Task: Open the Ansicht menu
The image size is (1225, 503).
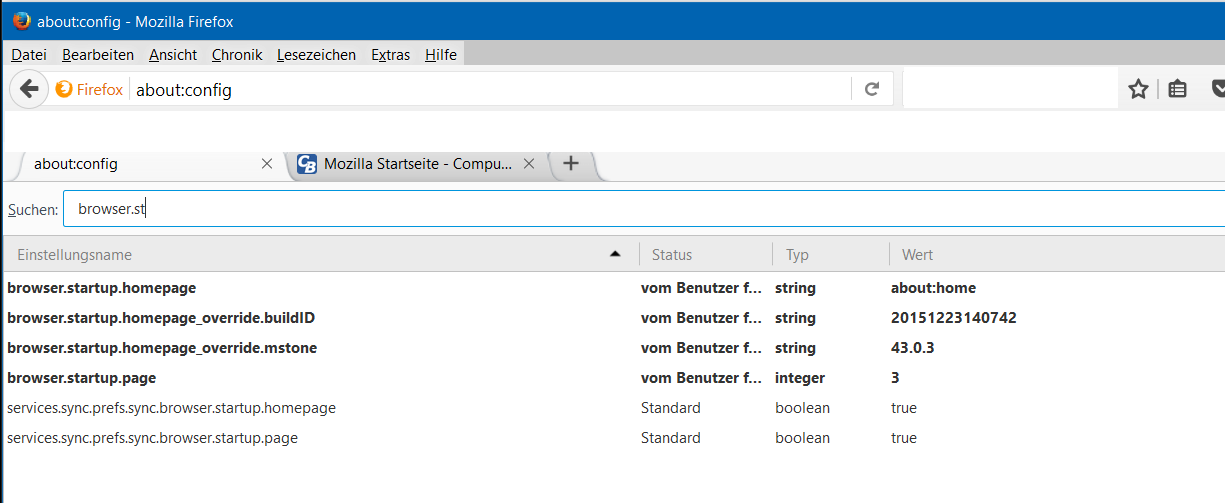Action: tap(173, 55)
